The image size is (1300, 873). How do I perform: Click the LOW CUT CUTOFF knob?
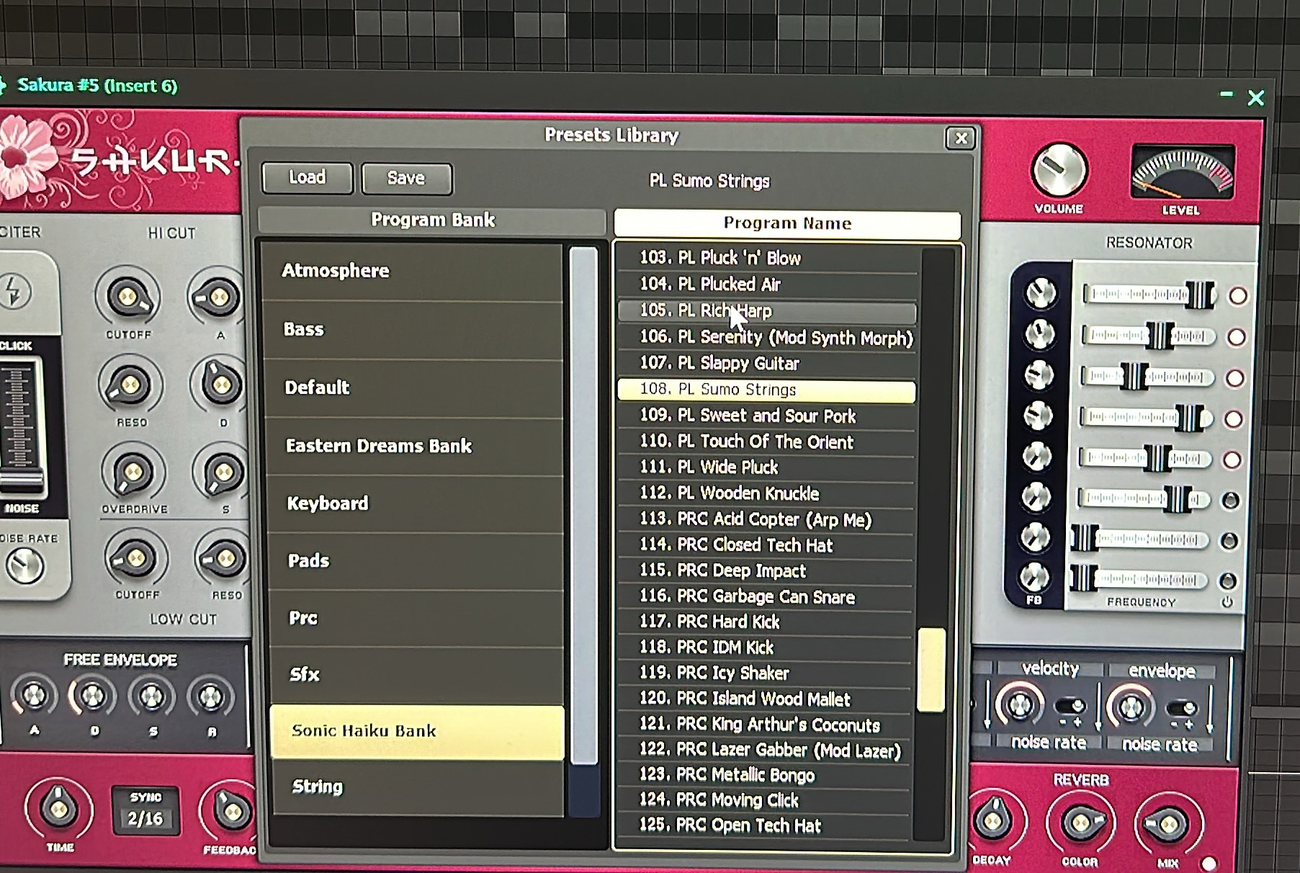point(135,558)
